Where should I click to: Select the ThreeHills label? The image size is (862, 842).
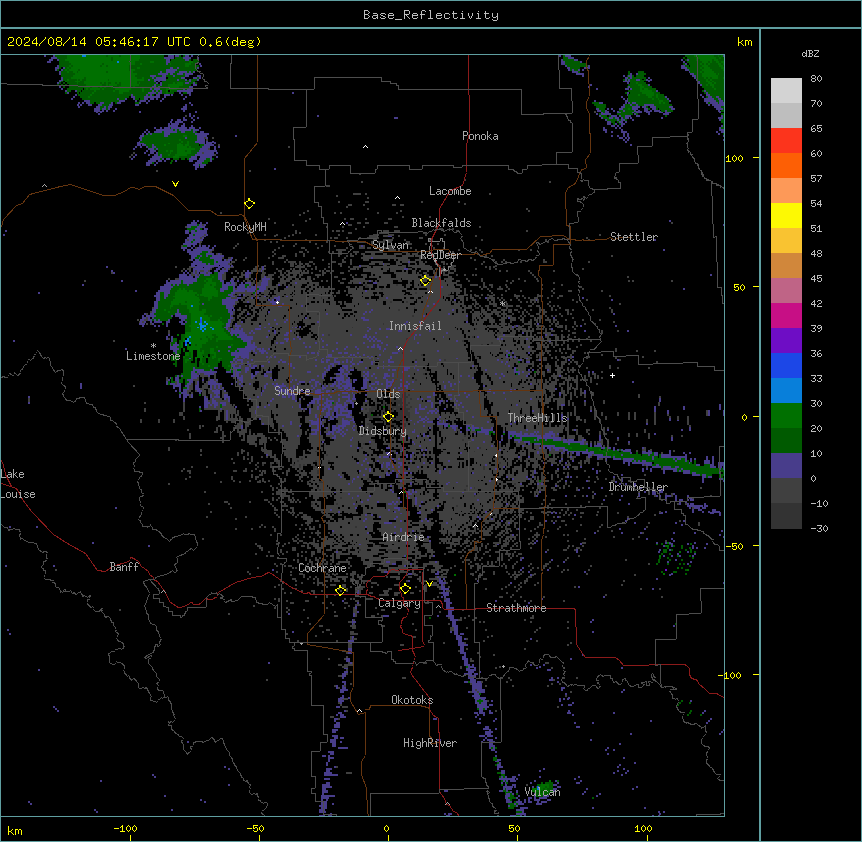pyautogui.click(x=537, y=418)
